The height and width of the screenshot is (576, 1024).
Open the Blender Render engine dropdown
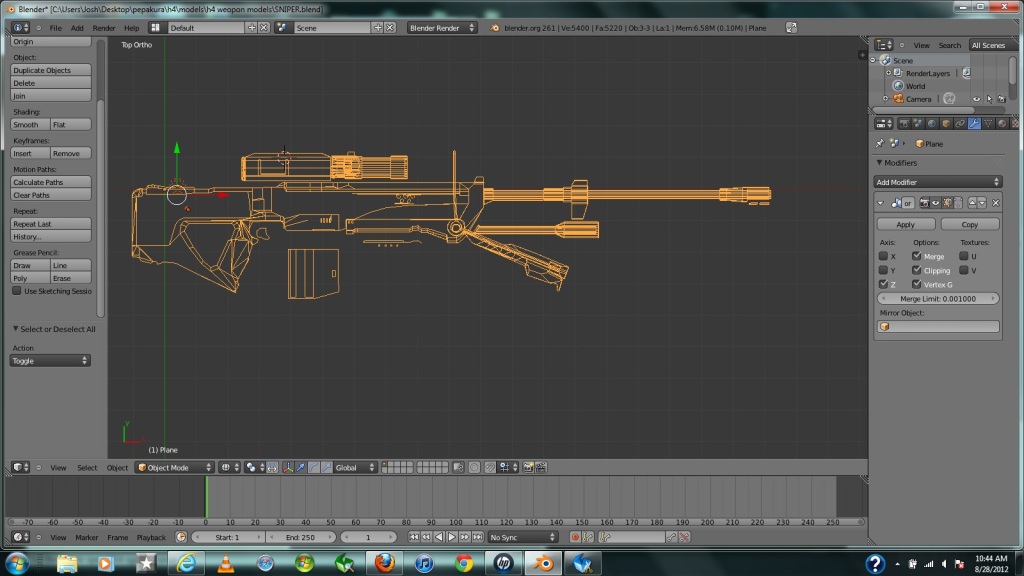(x=441, y=28)
